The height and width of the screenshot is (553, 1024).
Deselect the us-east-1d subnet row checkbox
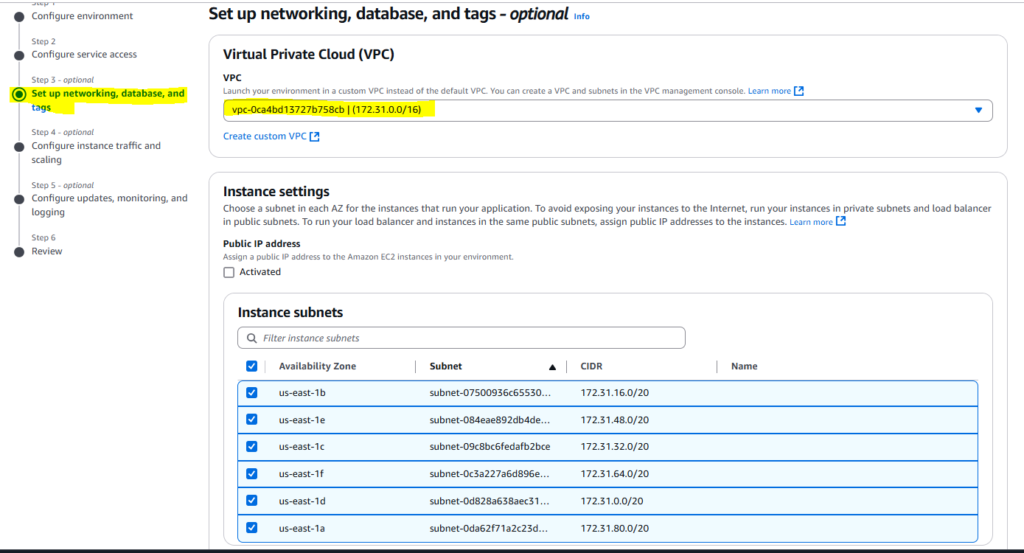click(252, 501)
